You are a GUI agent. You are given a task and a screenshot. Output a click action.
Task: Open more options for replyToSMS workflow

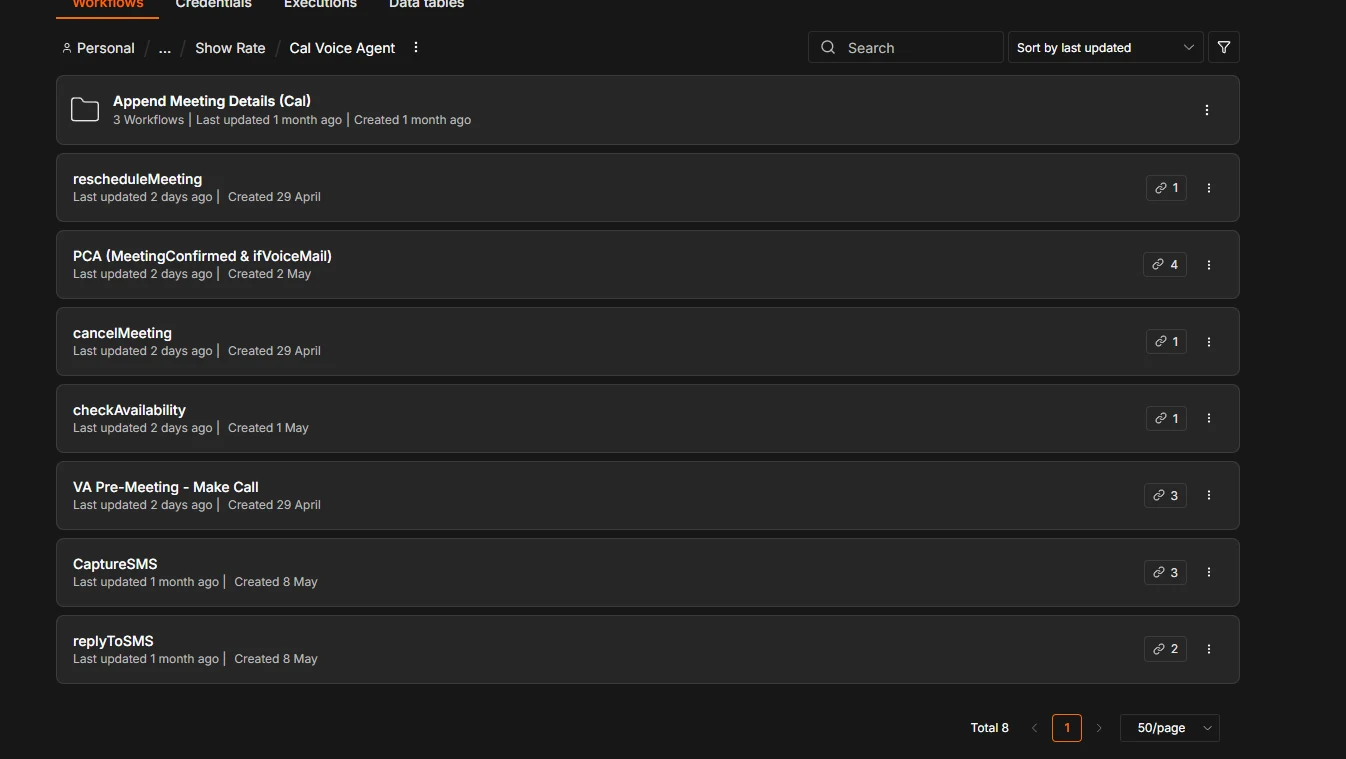pos(1209,650)
